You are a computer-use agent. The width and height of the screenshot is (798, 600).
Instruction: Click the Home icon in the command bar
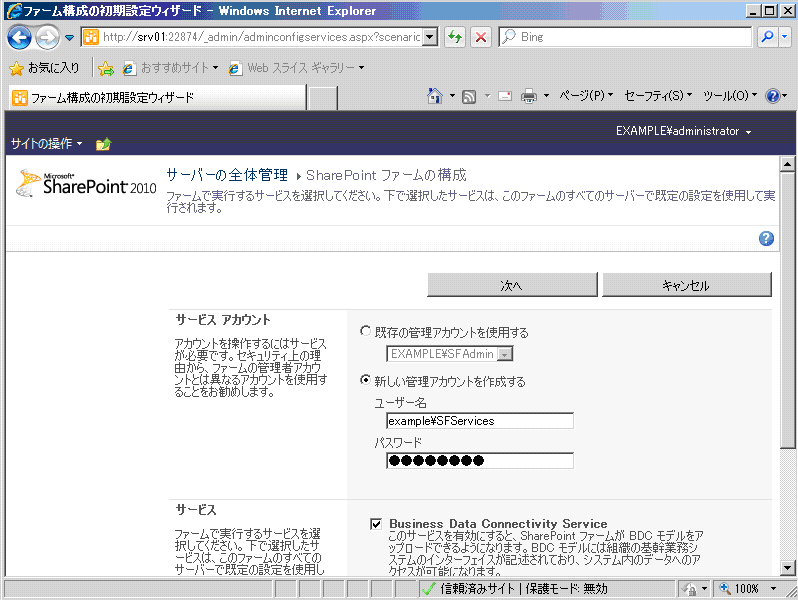435,96
